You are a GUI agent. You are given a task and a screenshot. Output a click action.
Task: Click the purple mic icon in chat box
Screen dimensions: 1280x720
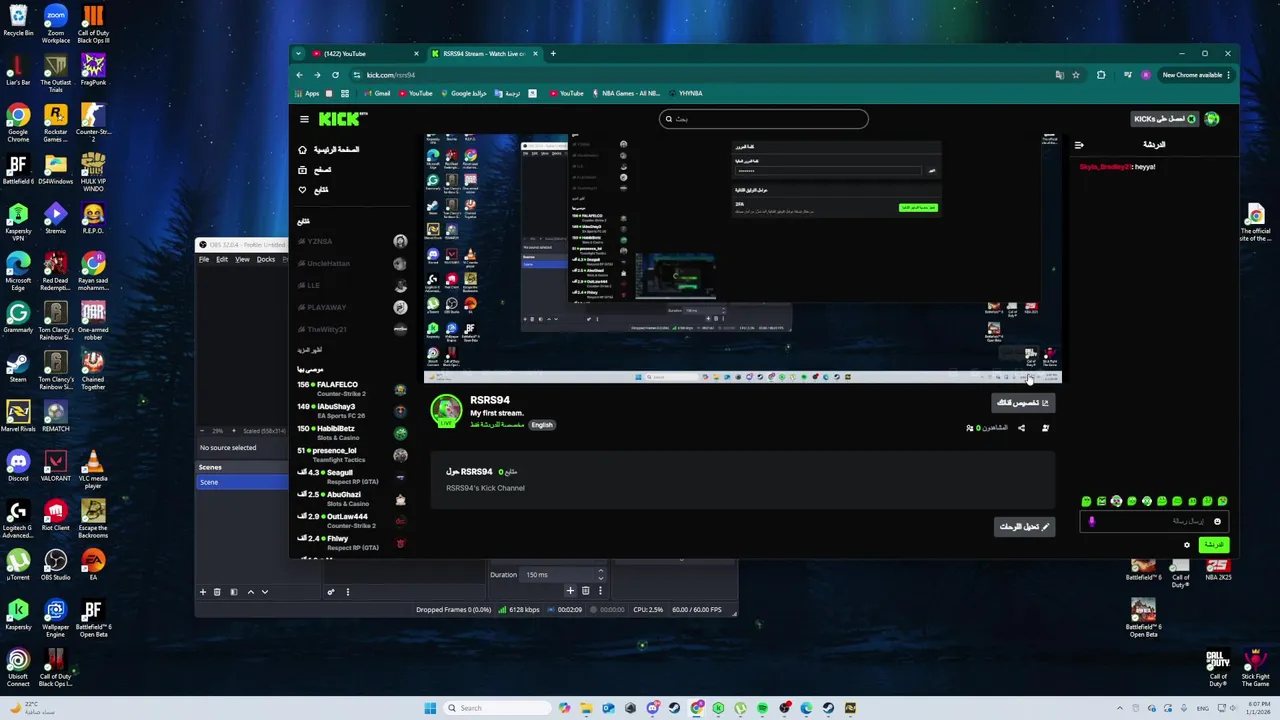coord(1092,521)
